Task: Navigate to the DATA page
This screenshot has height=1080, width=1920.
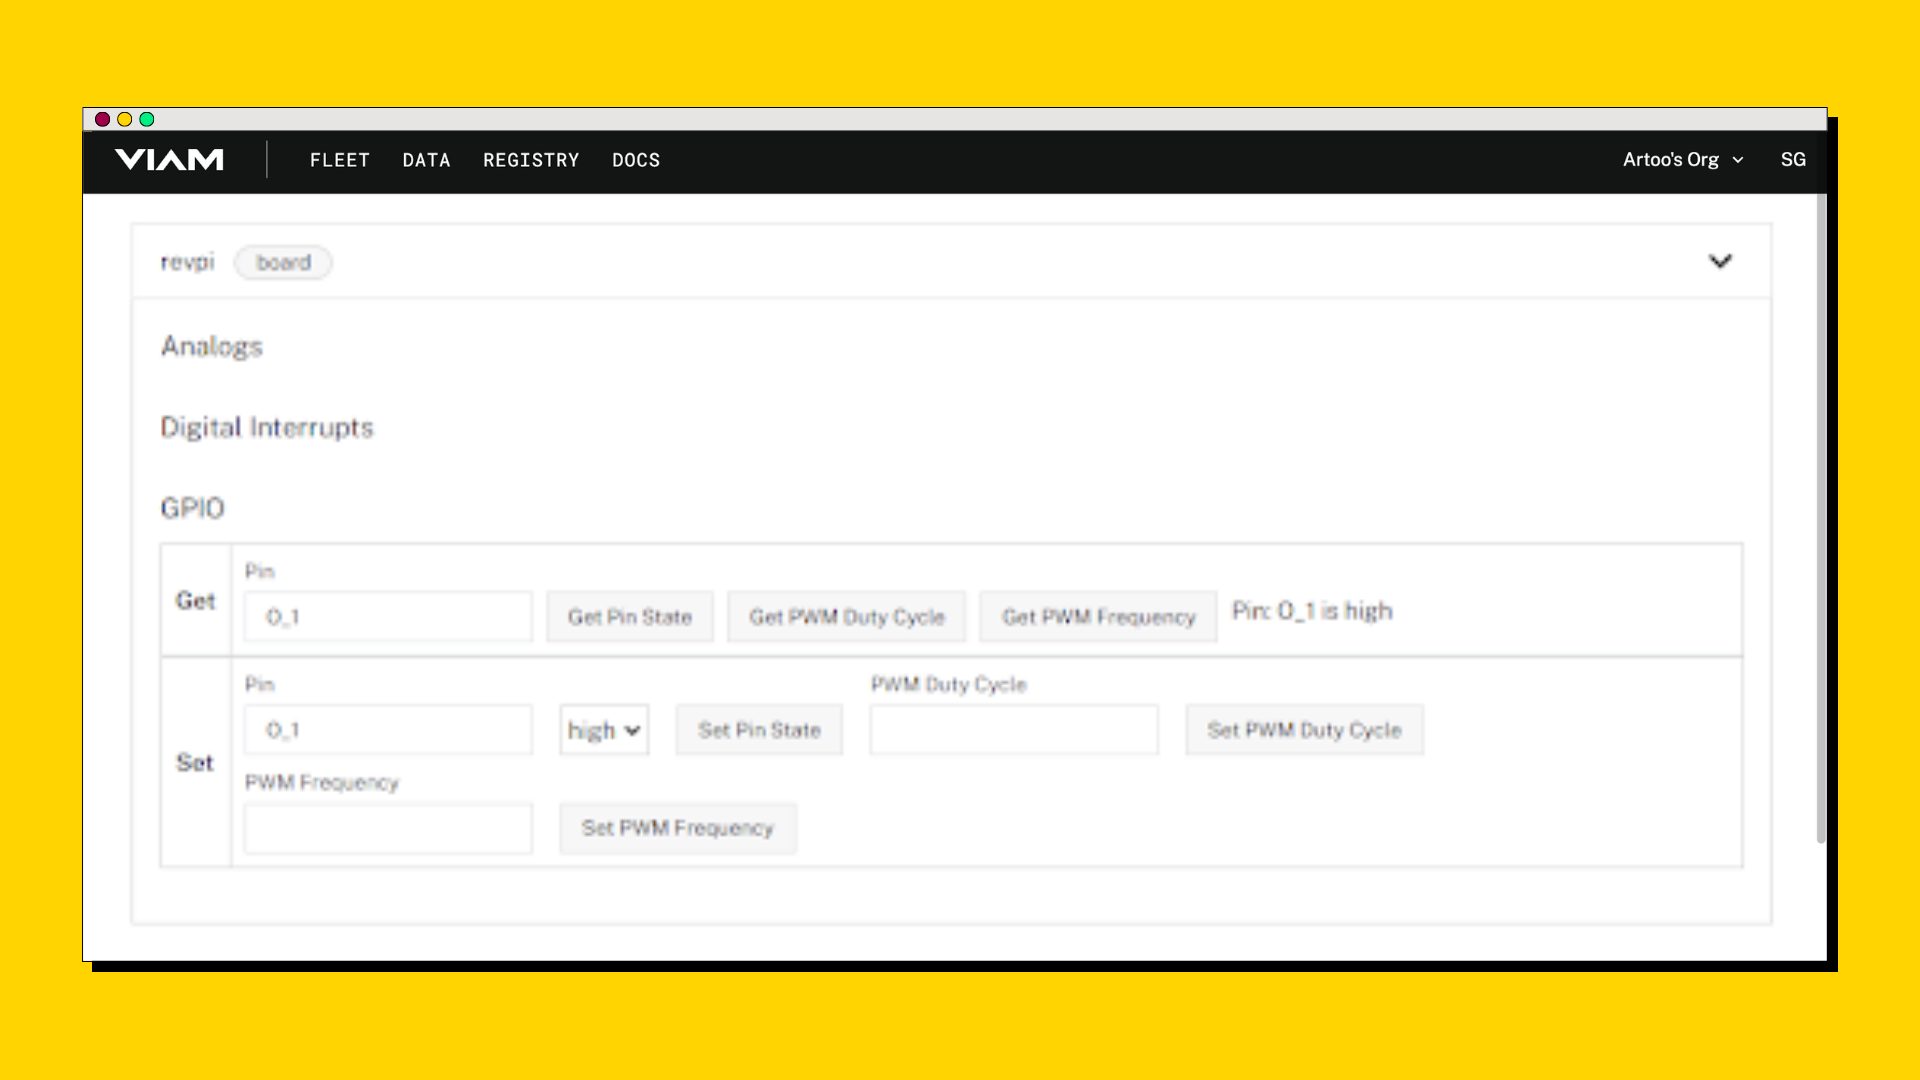Action: (426, 160)
